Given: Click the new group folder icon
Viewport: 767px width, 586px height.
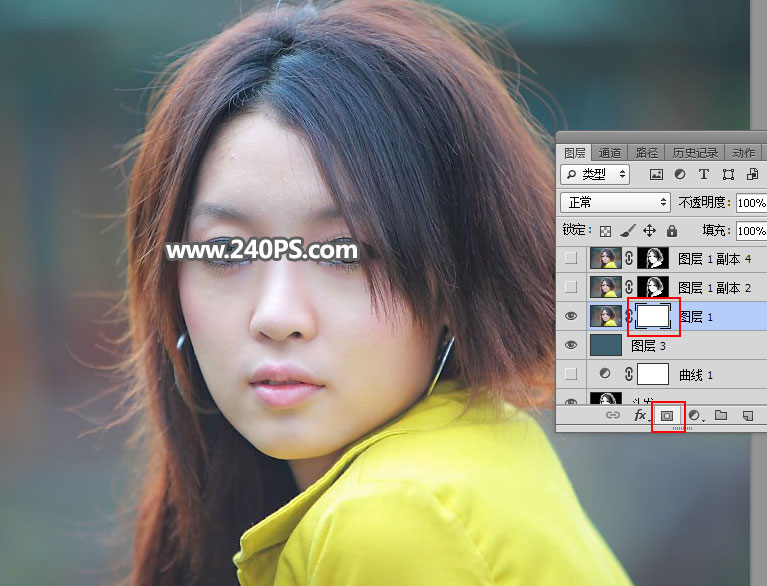Looking at the screenshot, I should pos(721,416).
